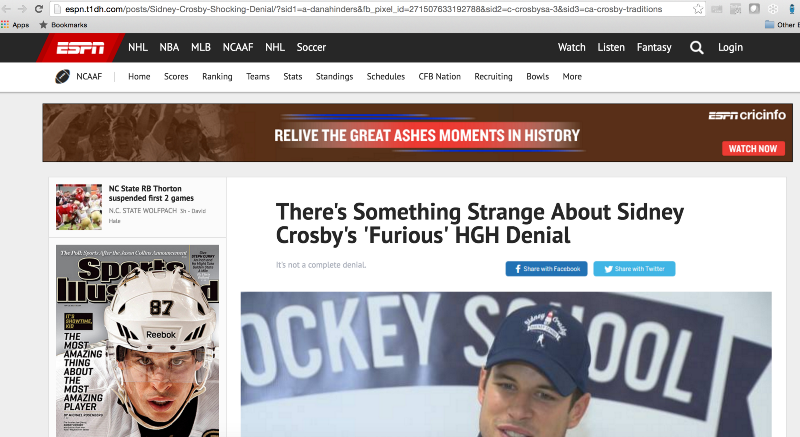Viewport: 800px width, 437px height.
Task: Open the Recruiting tab
Action: click(493, 76)
